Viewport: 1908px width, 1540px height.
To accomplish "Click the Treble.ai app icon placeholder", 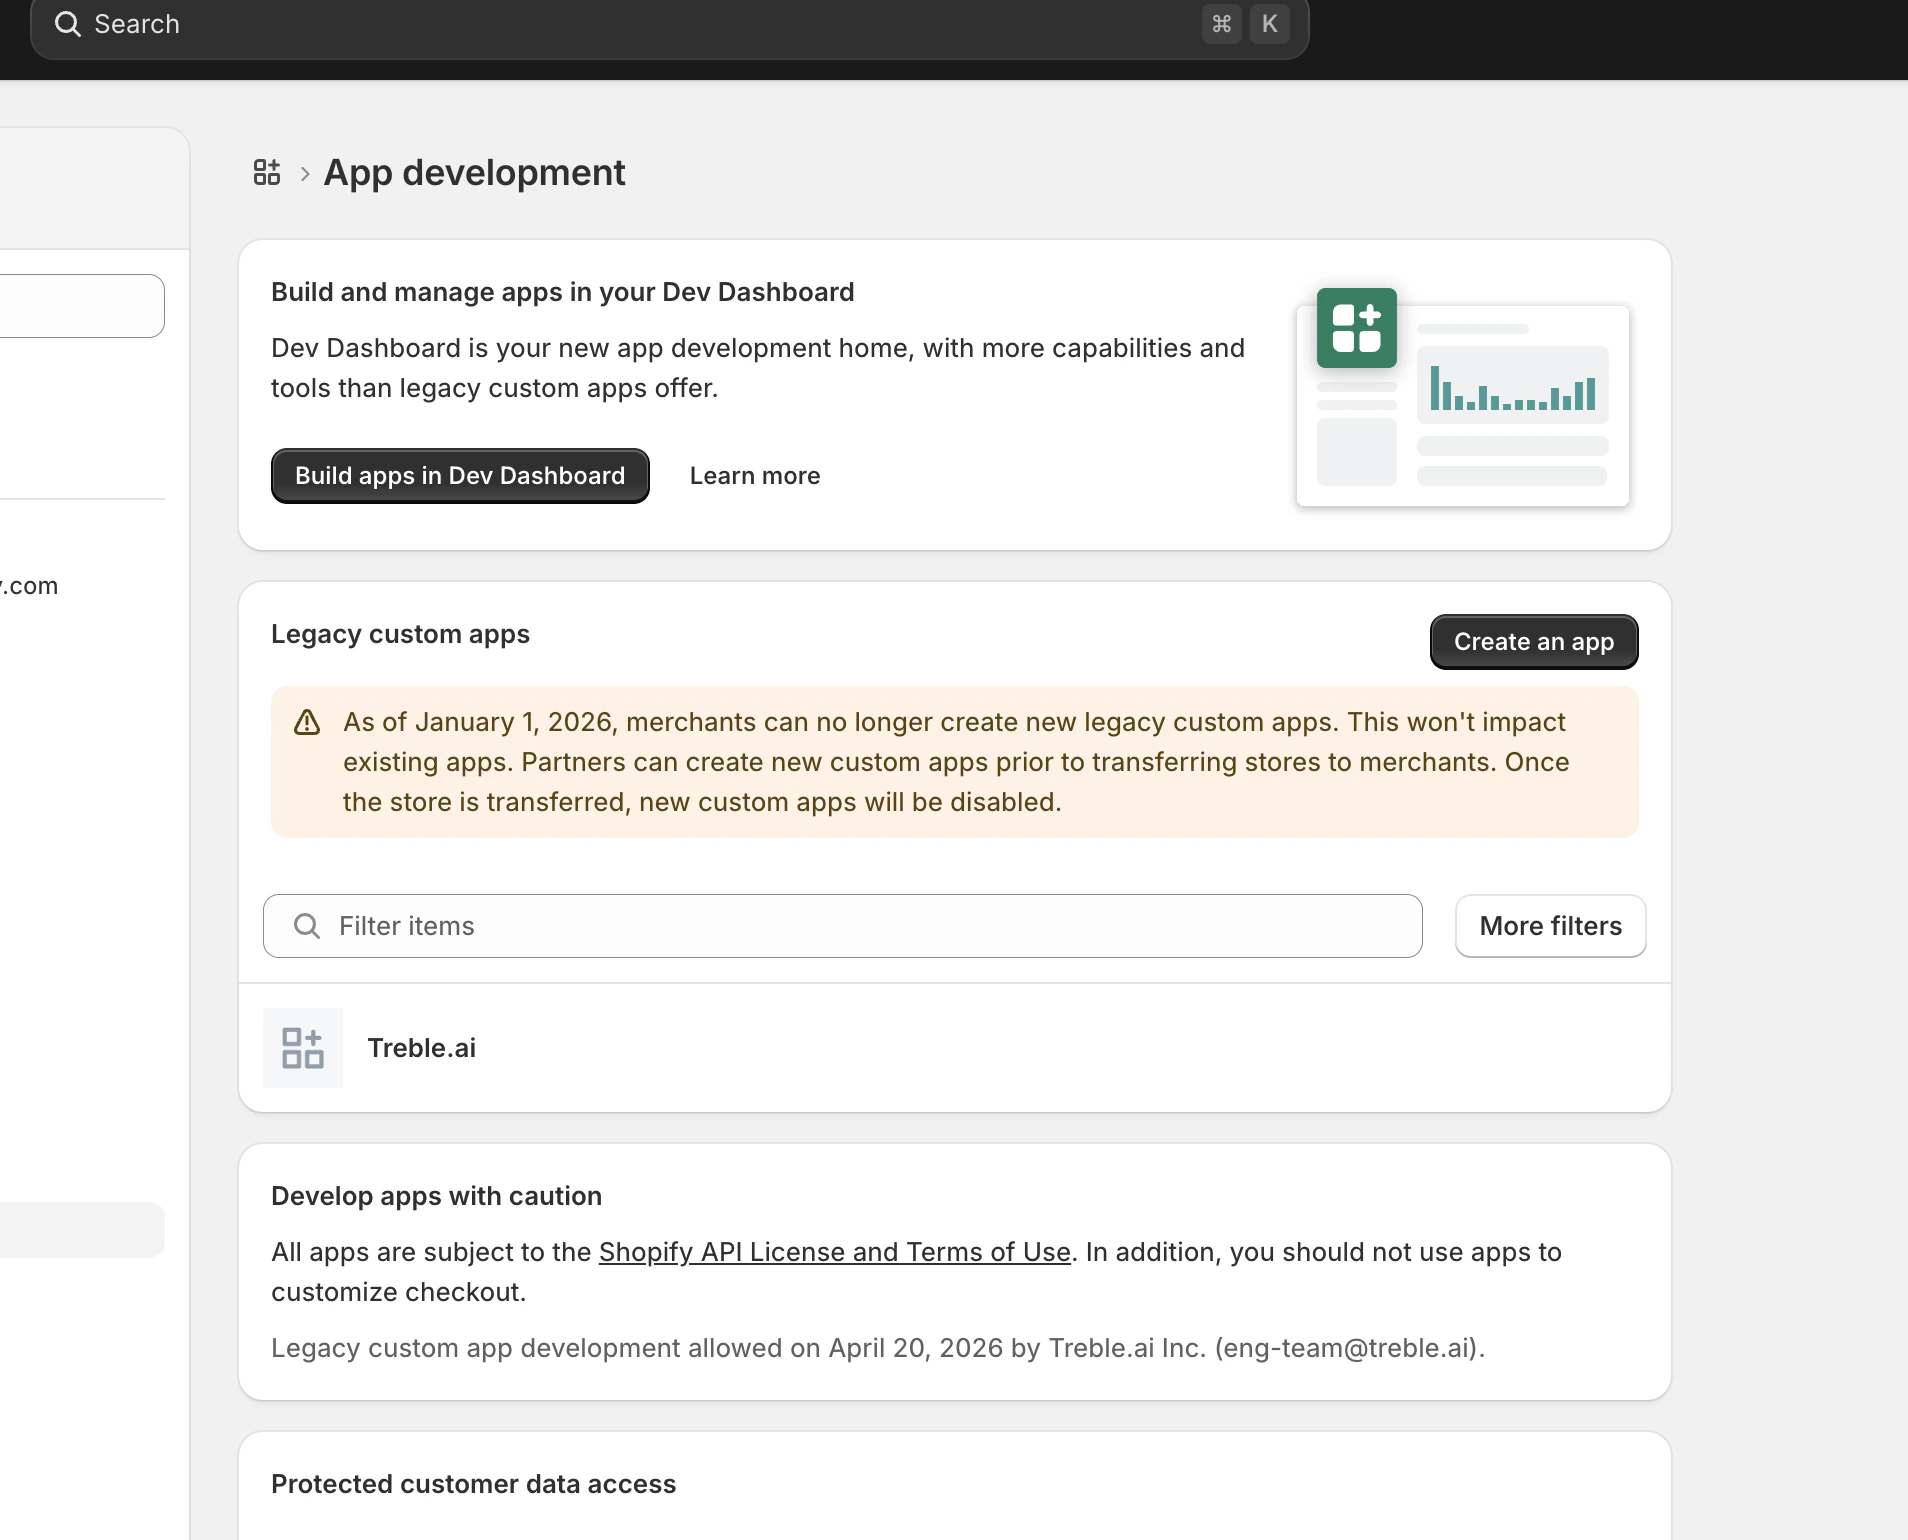I will pos(303,1047).
